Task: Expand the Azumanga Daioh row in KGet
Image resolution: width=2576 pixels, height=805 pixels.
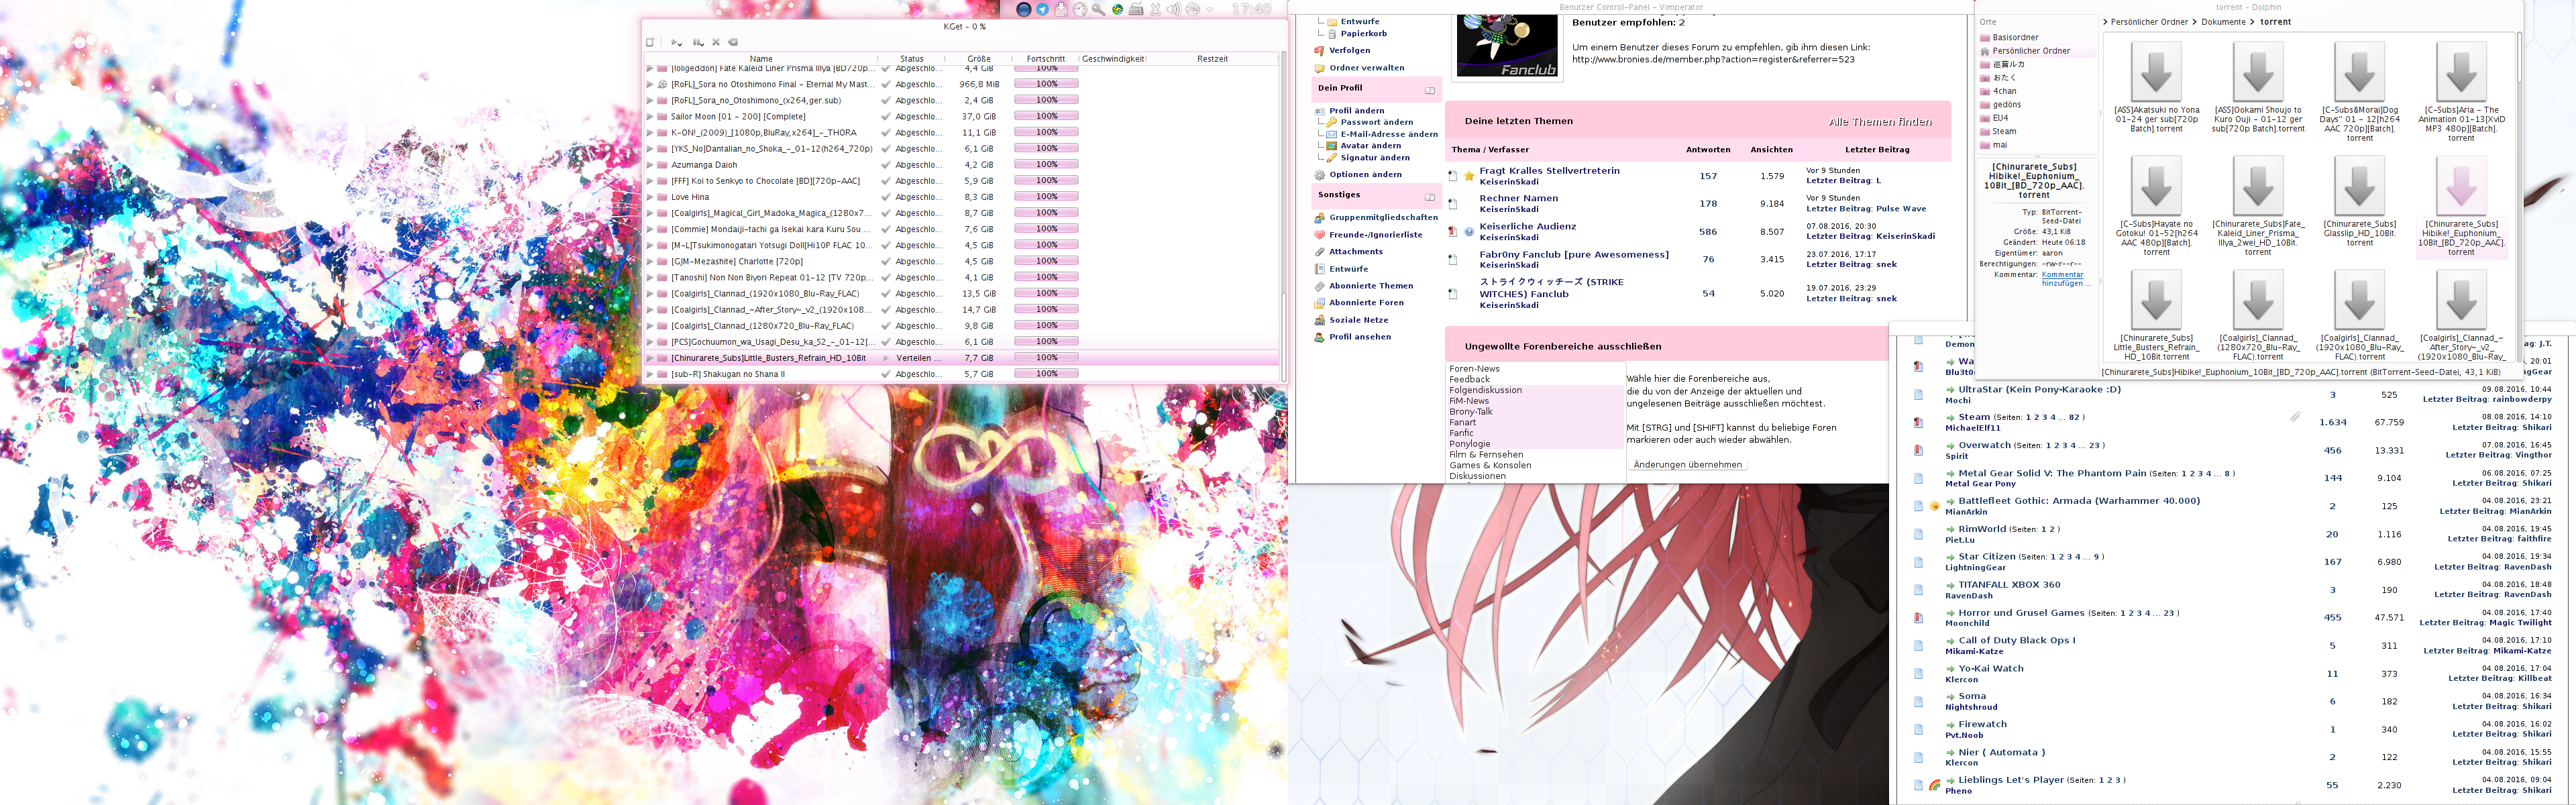Action: click(x=650, y=165)
